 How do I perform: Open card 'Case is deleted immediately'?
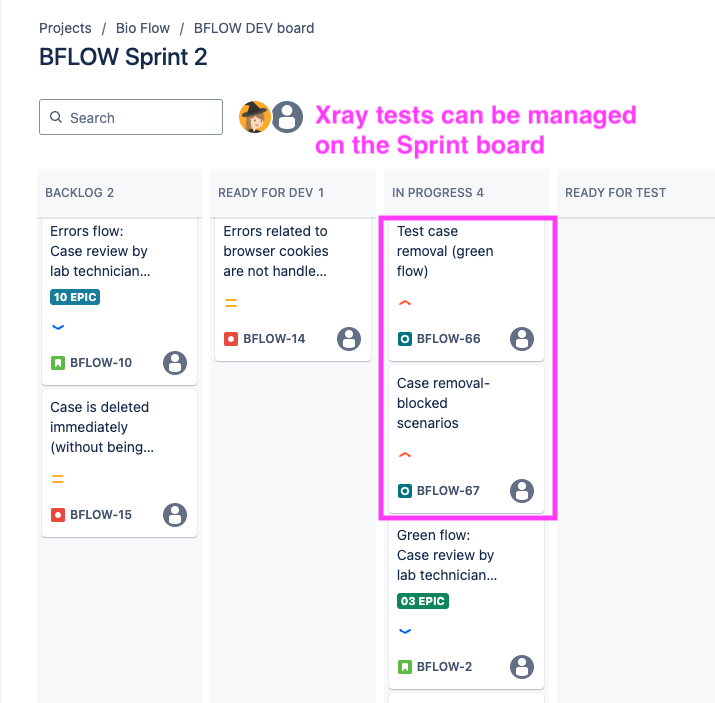pos(119,463)
